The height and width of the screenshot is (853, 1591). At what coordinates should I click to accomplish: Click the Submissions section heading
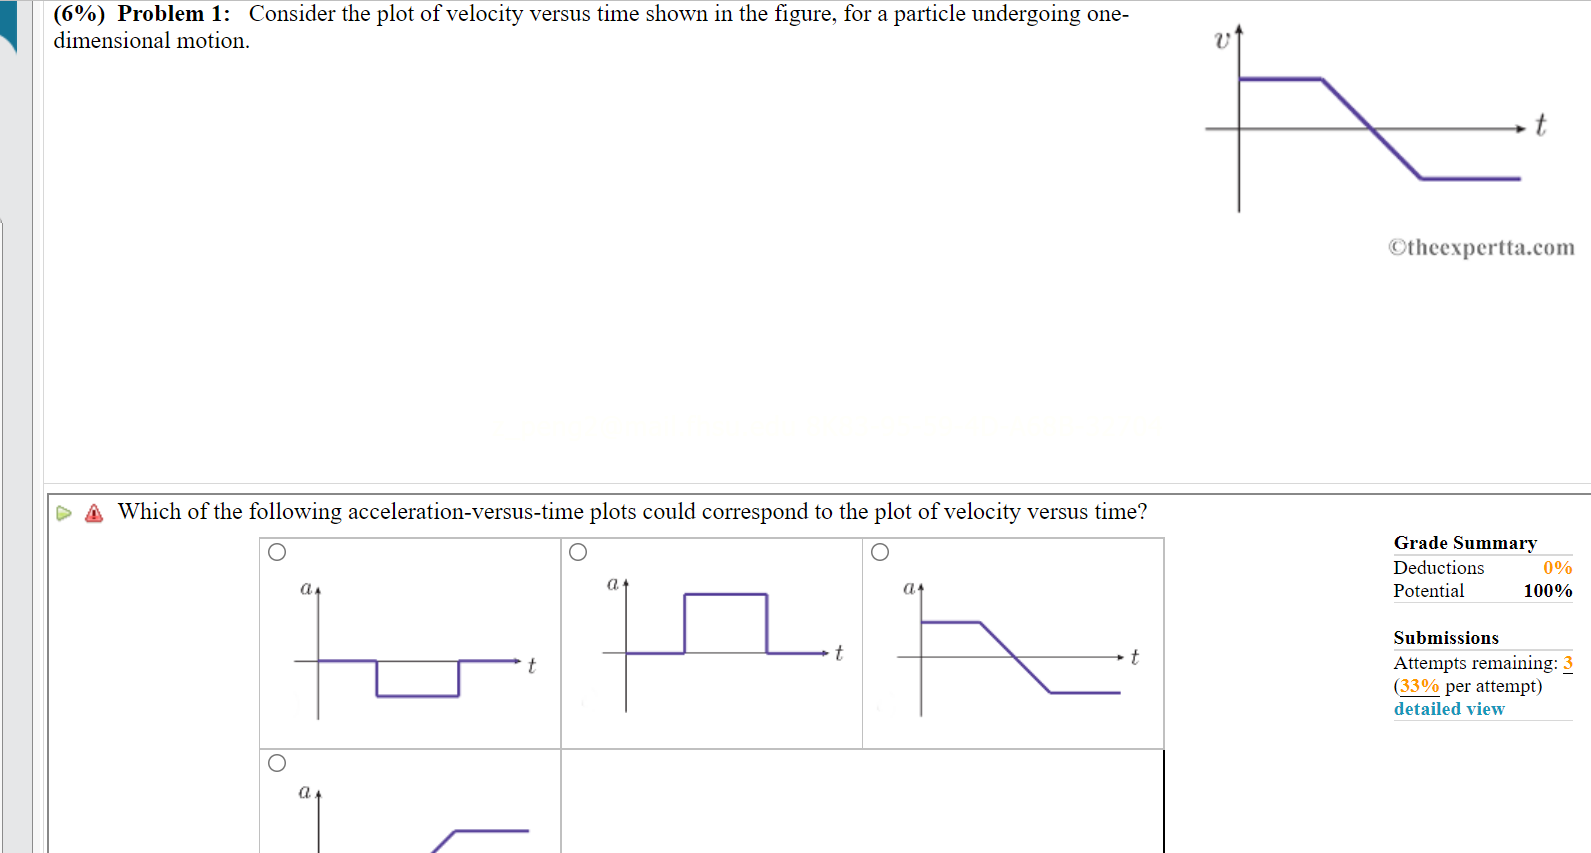pyautogui.click(x=1445, y=638)
